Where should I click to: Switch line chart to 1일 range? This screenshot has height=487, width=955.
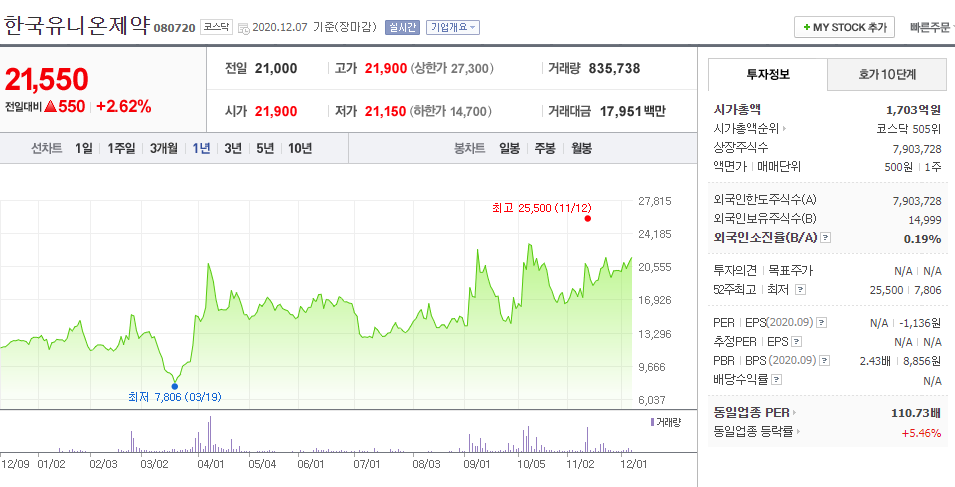click(x=84, y=148)
